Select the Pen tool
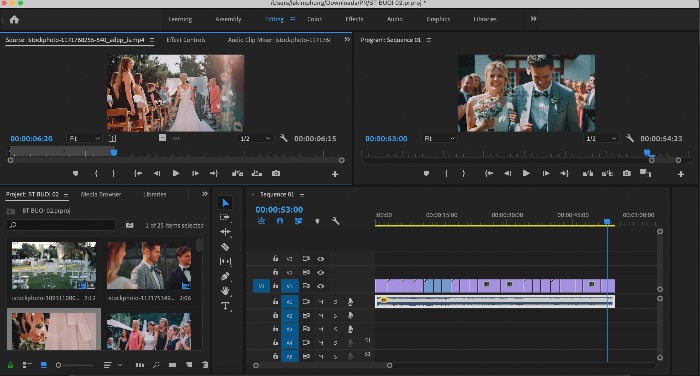This screenshot has width=700, height=376. point(225,276)
